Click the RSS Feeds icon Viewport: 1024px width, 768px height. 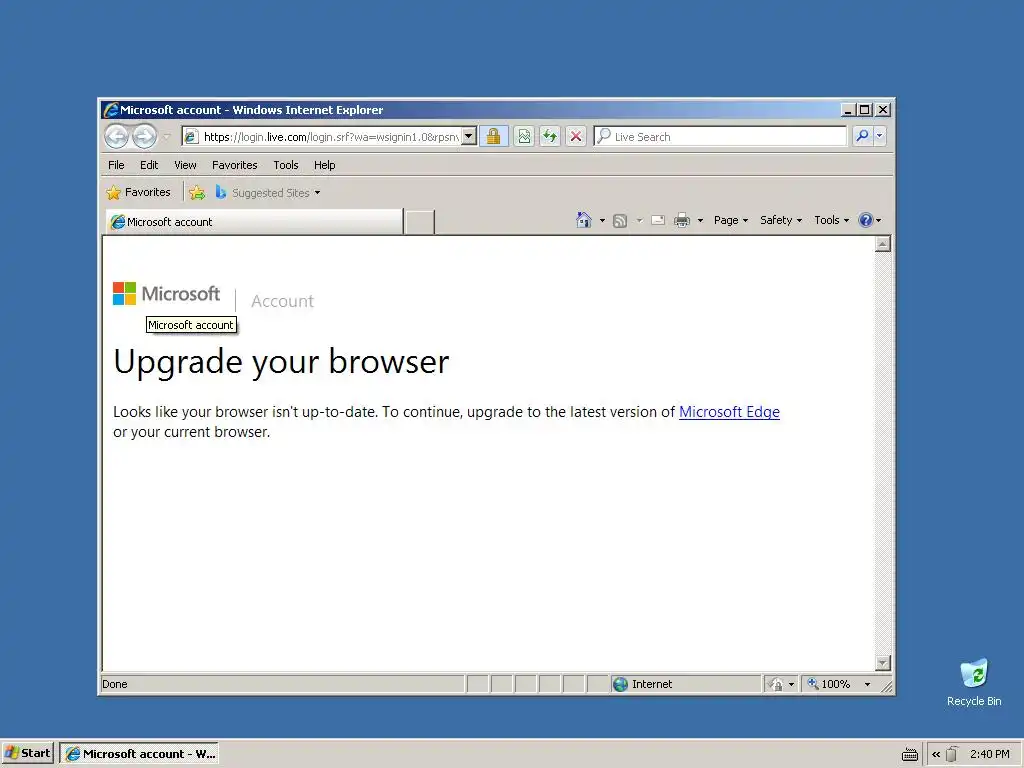[x=620, y=221]
